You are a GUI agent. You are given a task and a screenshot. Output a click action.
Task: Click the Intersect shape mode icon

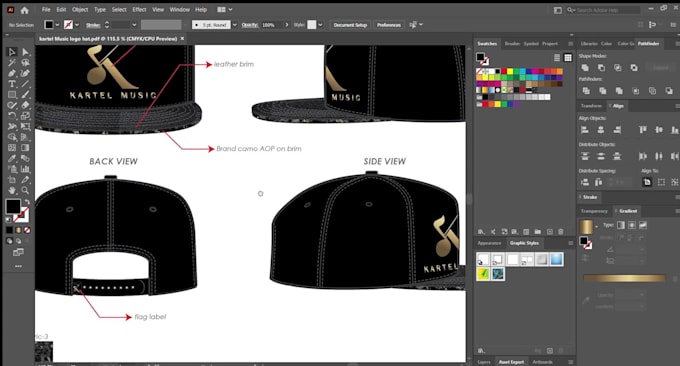618,68
